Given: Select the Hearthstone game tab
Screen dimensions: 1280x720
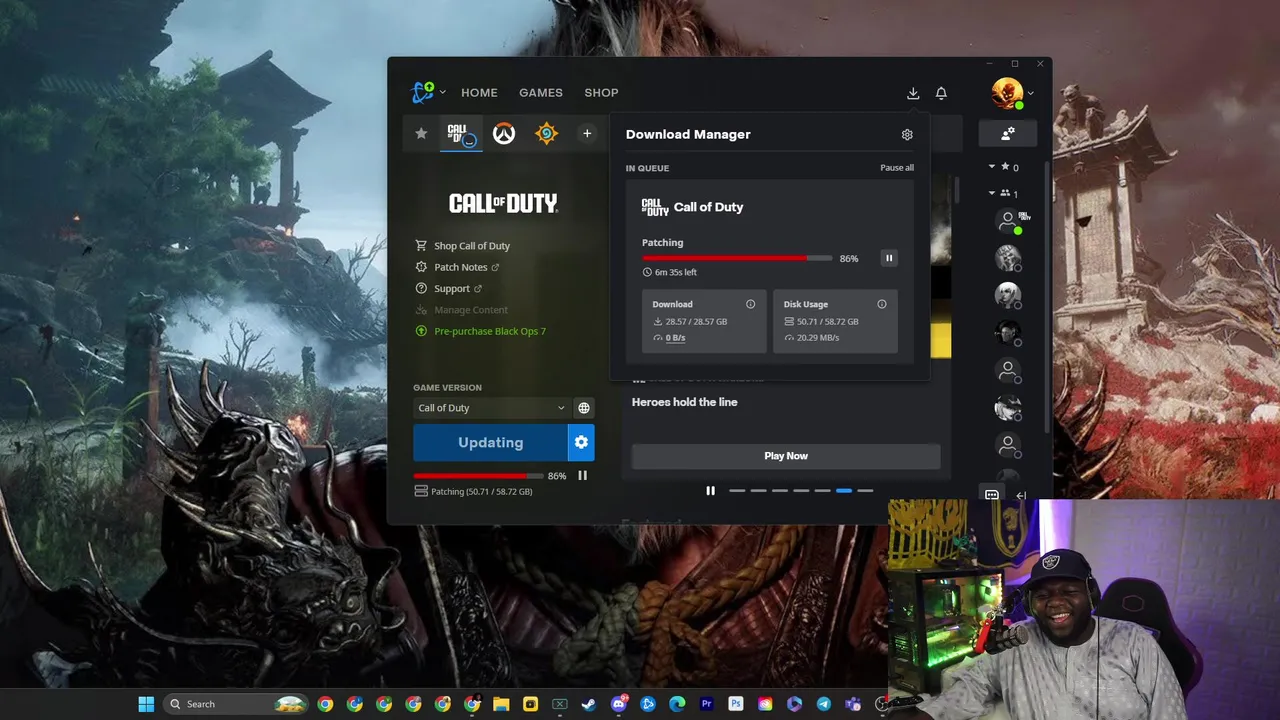Looking at the screenshot, I should (546, 133).
